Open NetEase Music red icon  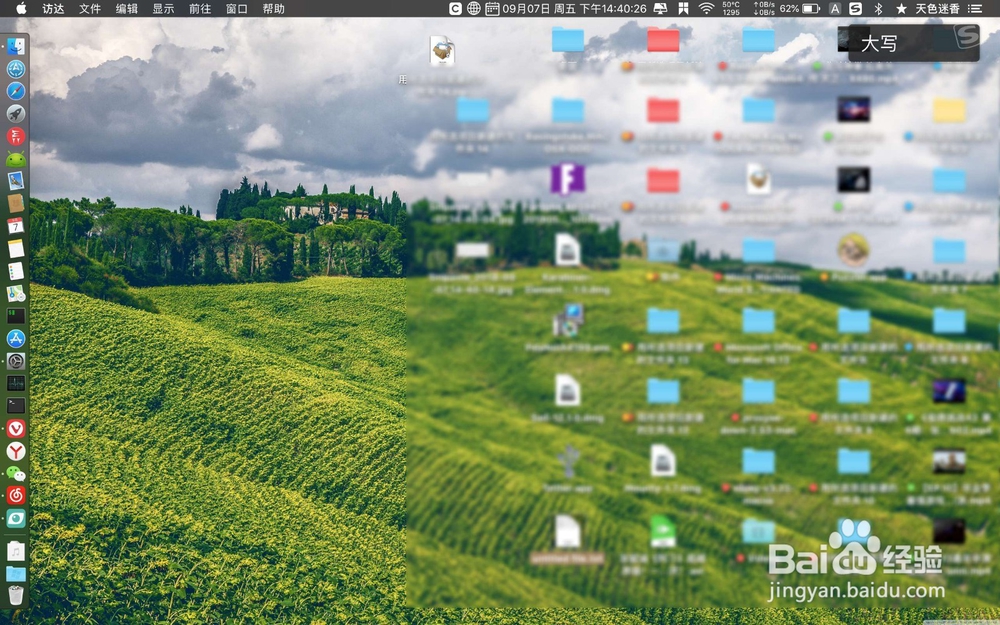(16, 496)
